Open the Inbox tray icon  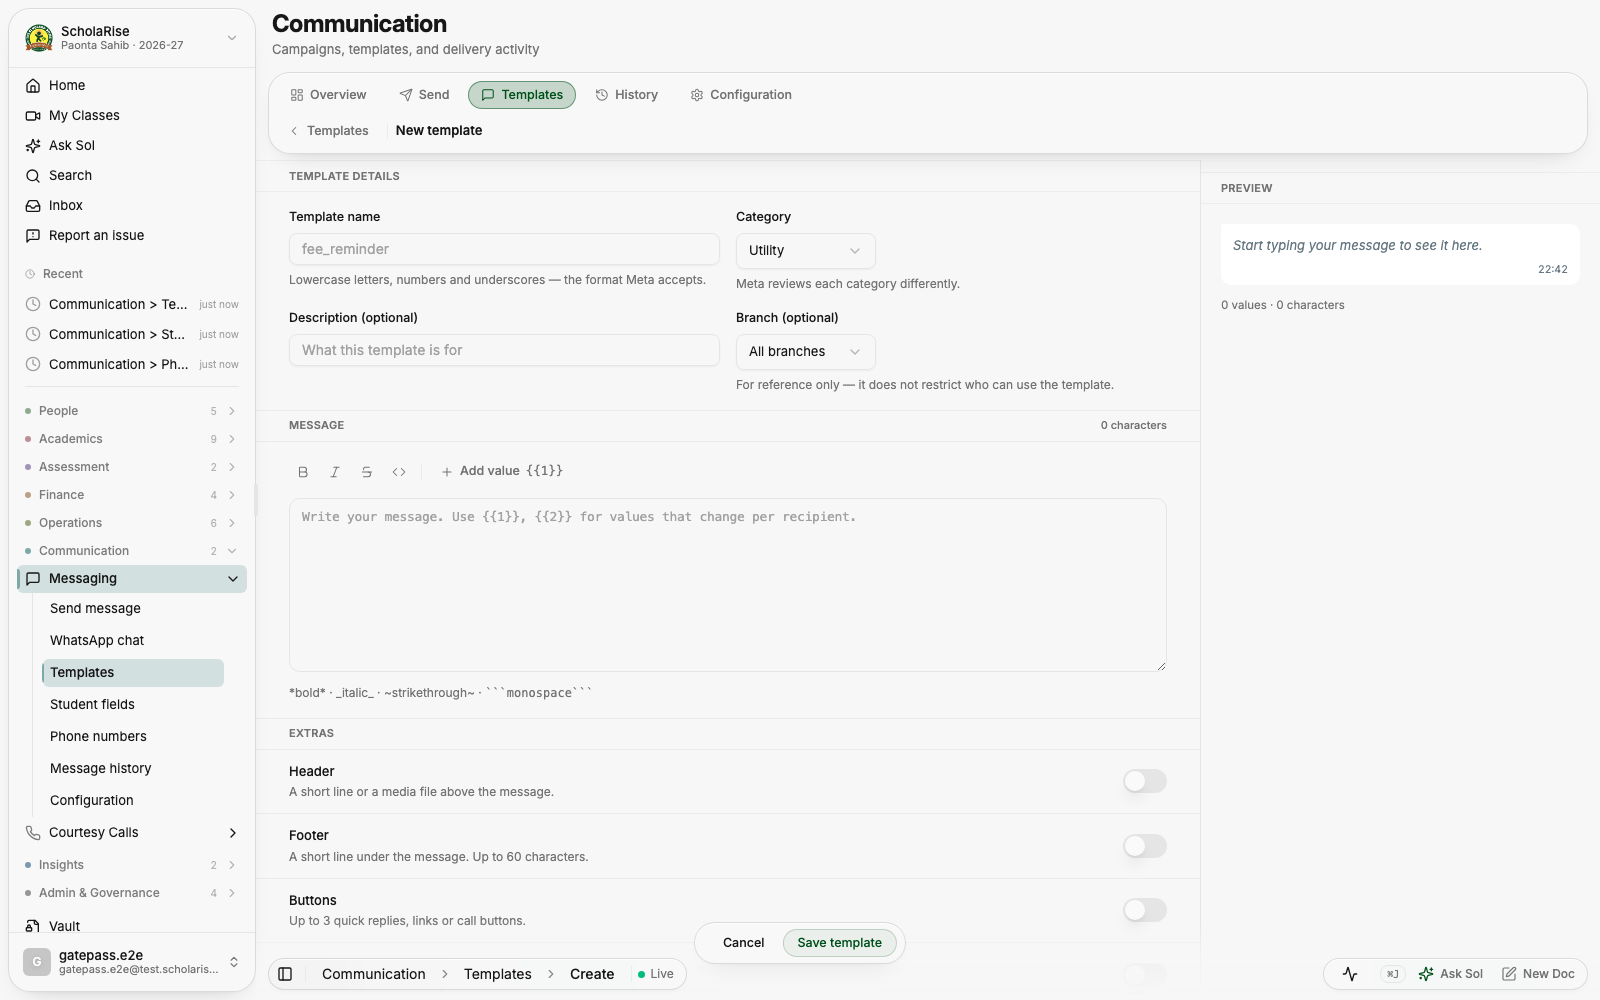point(33,205)
